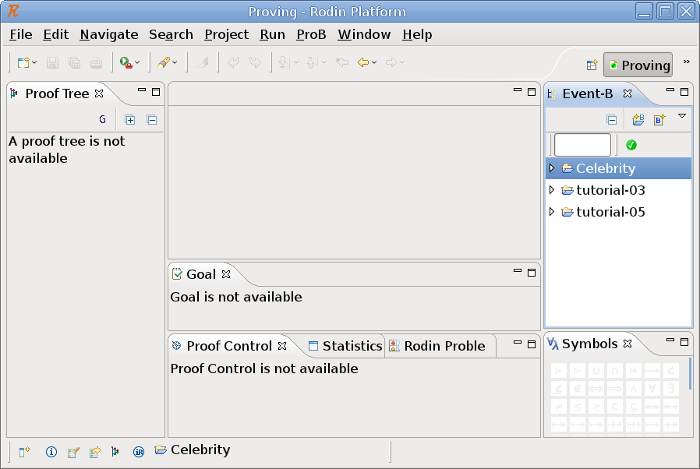Expand the Celebrity project tree node
This screenshot has width=700, height=469.
click(551, 168)
